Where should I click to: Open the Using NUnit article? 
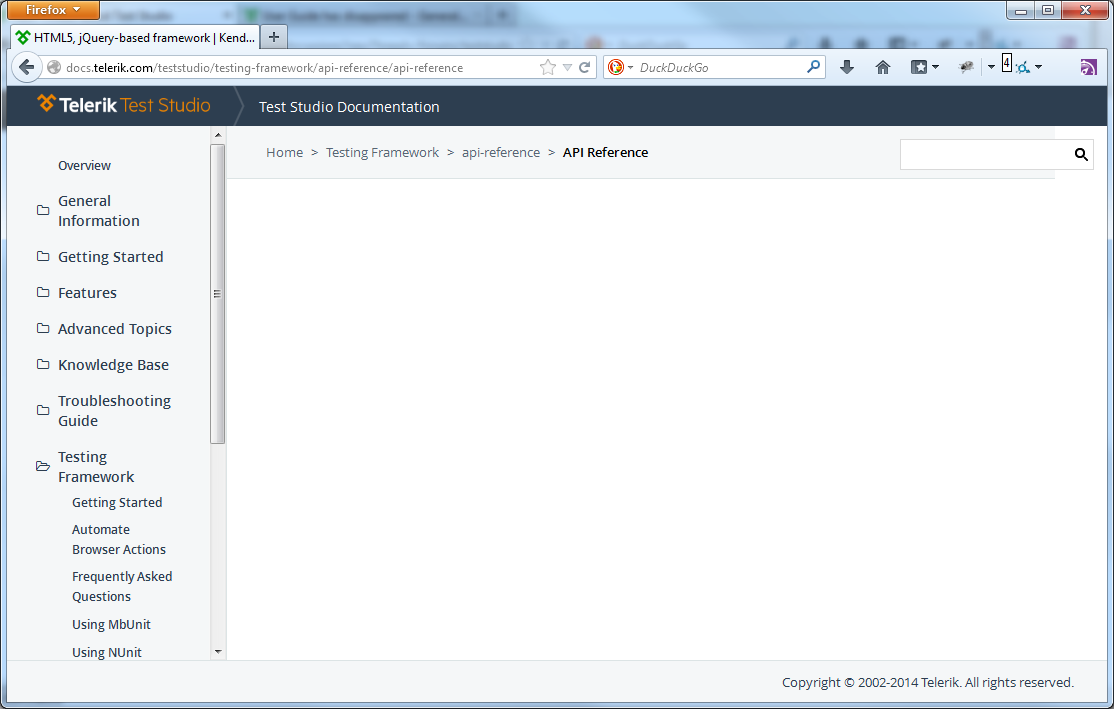[x=107, y=652]
